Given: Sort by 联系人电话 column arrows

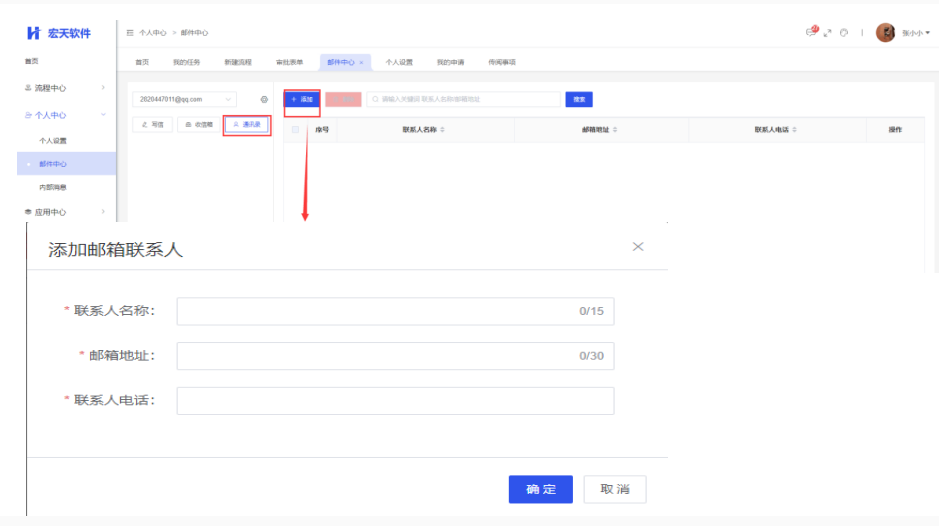Looking at the screenshot, I should coord(795,129).
